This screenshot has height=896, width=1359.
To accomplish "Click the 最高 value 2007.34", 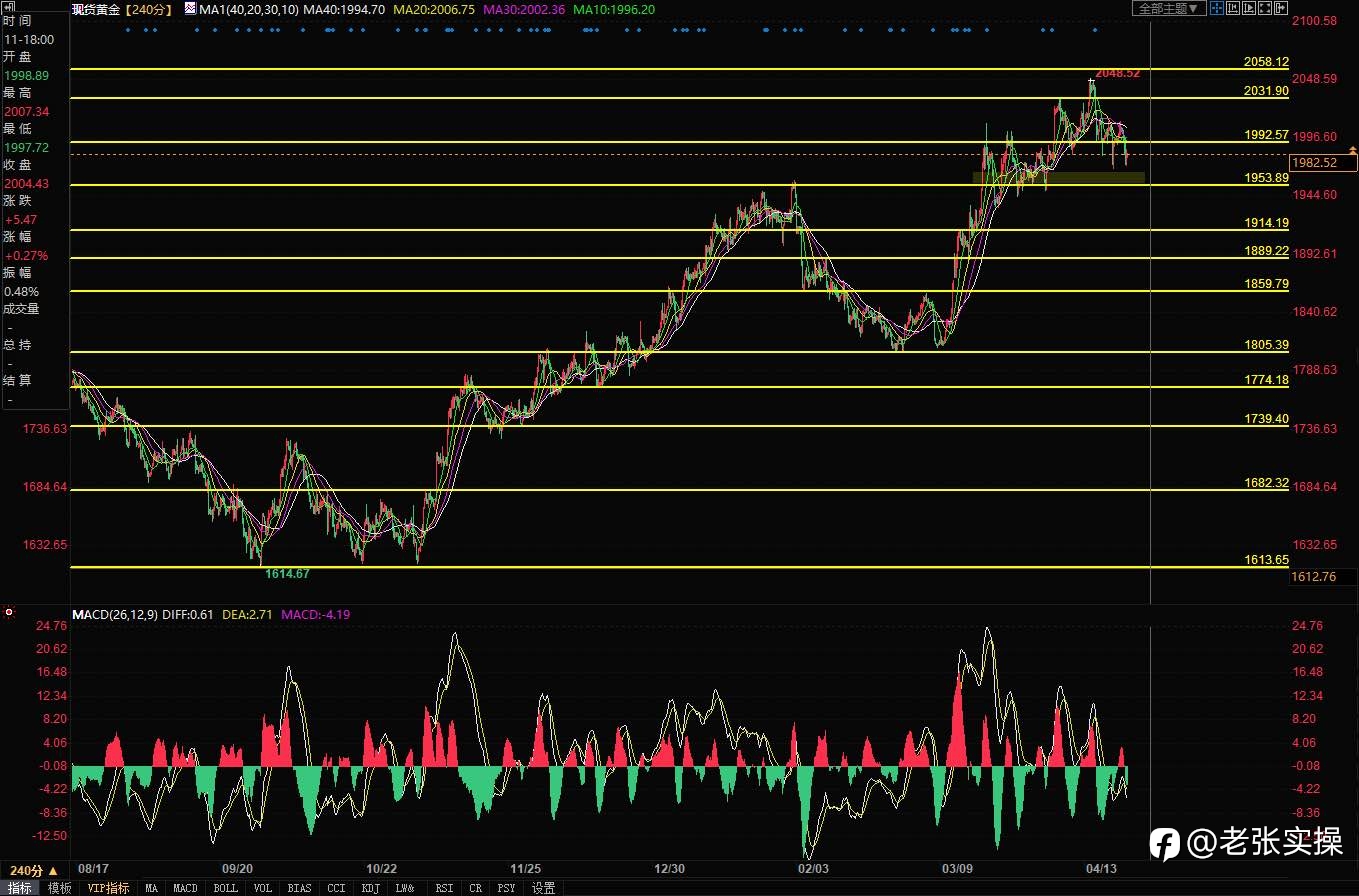I will pos(26,111).
